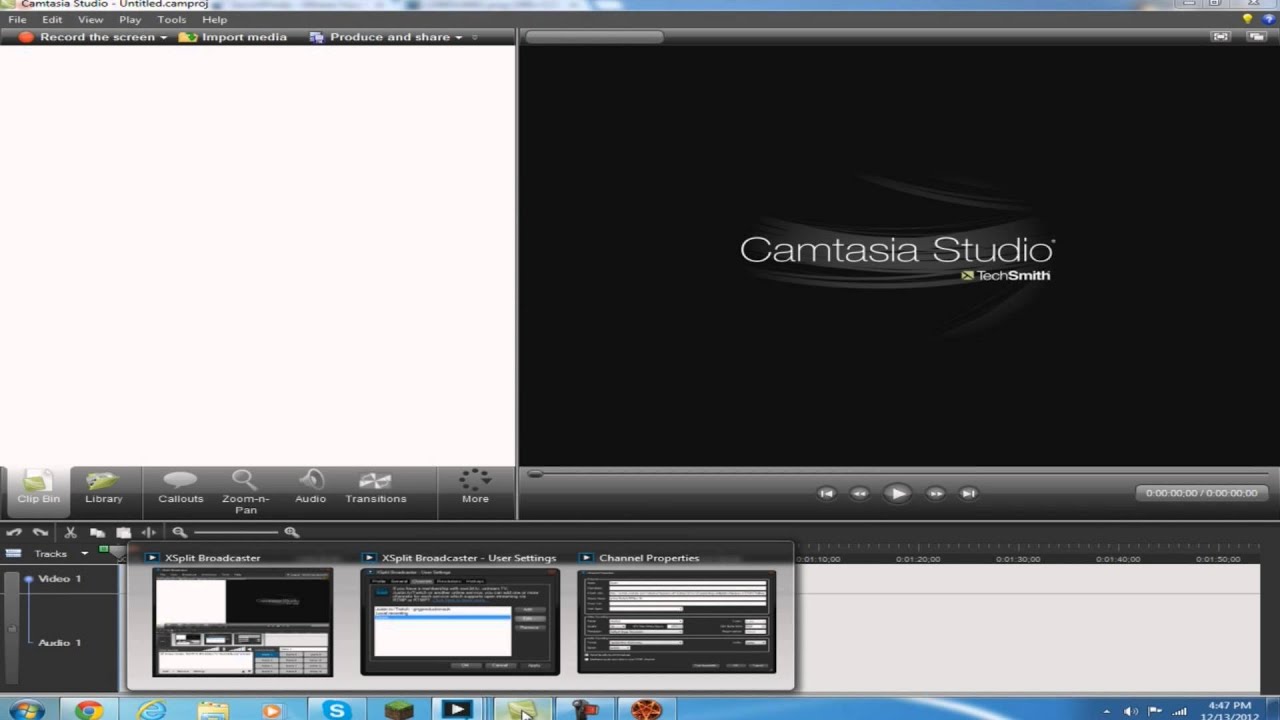The image size is (1280, 720).
Task: Jump to previous clip button
Action: pyautogui.click(x=826, y=493)
